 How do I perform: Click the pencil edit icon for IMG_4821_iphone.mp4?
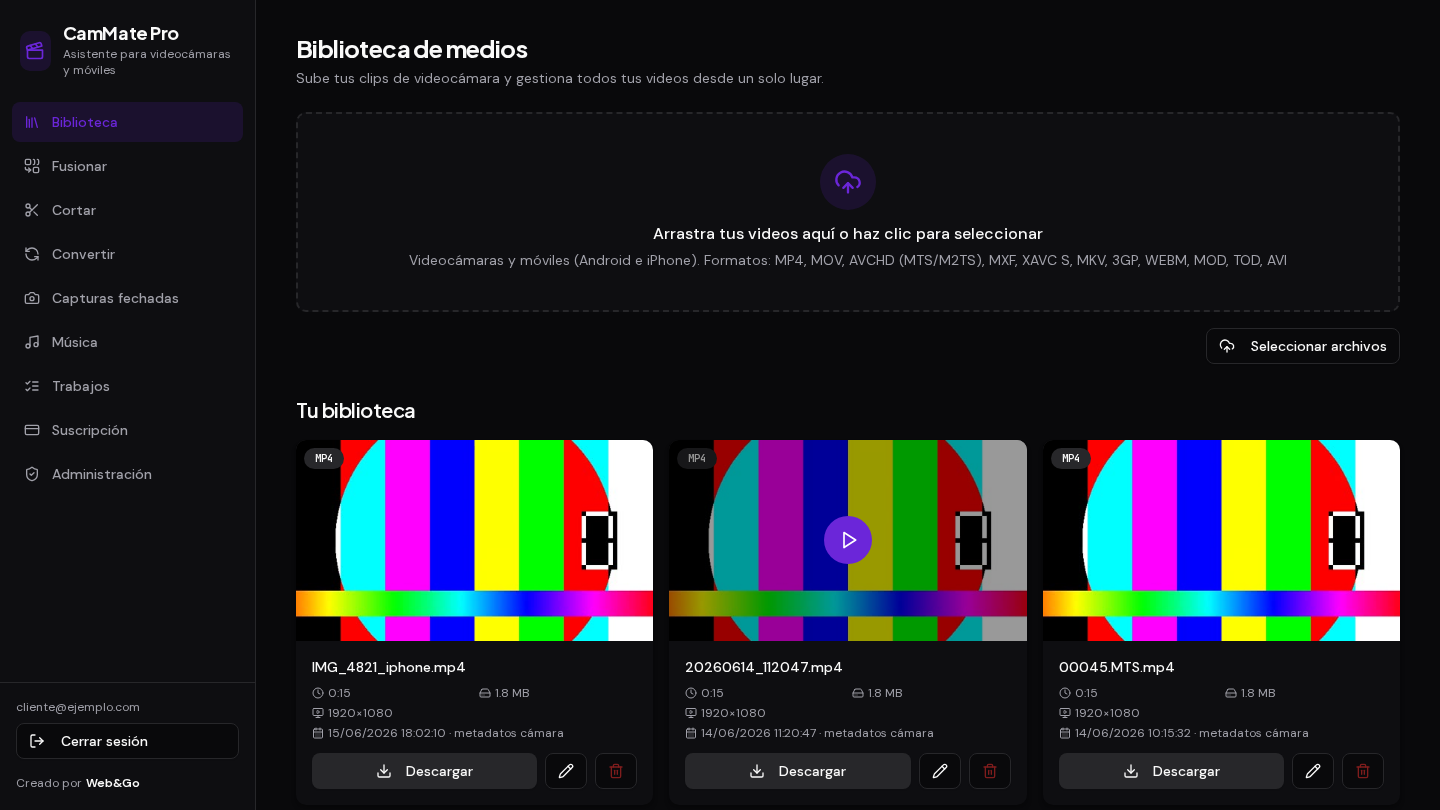pos(566,771)
